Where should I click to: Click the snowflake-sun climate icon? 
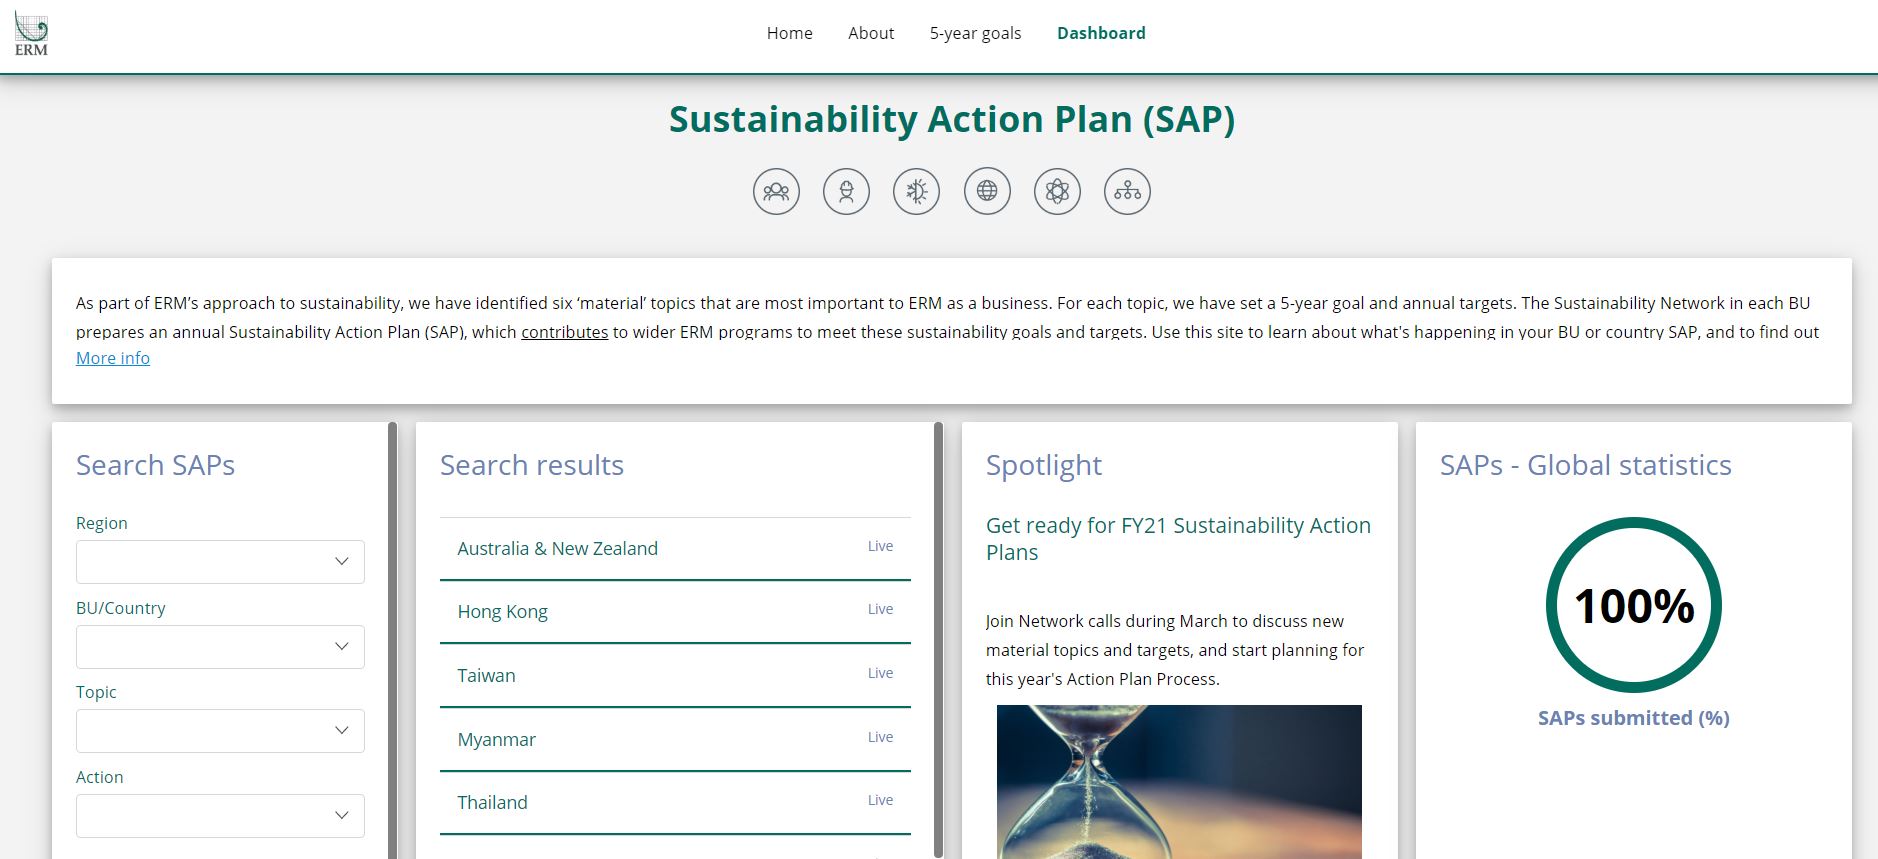[x=916, y=191]
